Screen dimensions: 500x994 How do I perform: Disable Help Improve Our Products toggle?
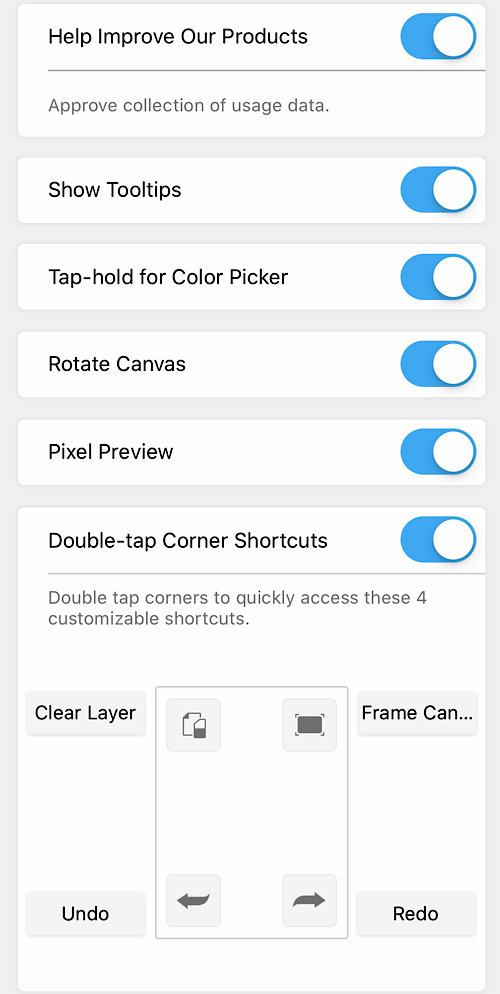pyautogui.click(x=438, y=36)
